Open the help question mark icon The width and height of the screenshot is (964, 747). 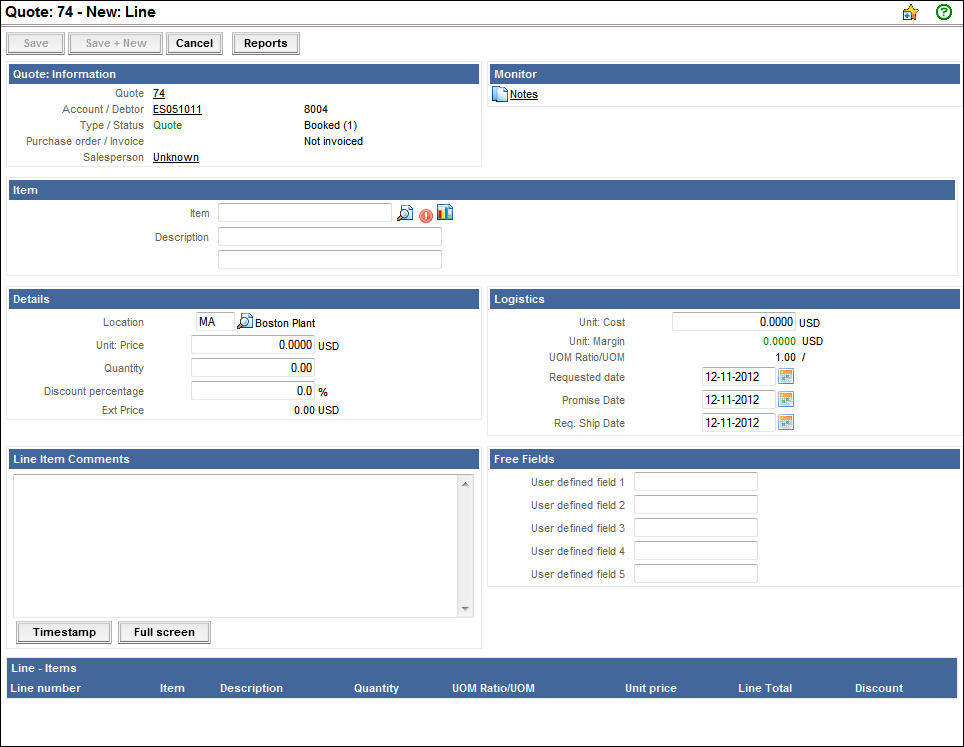pyautogui.click(x=943, y=13)
